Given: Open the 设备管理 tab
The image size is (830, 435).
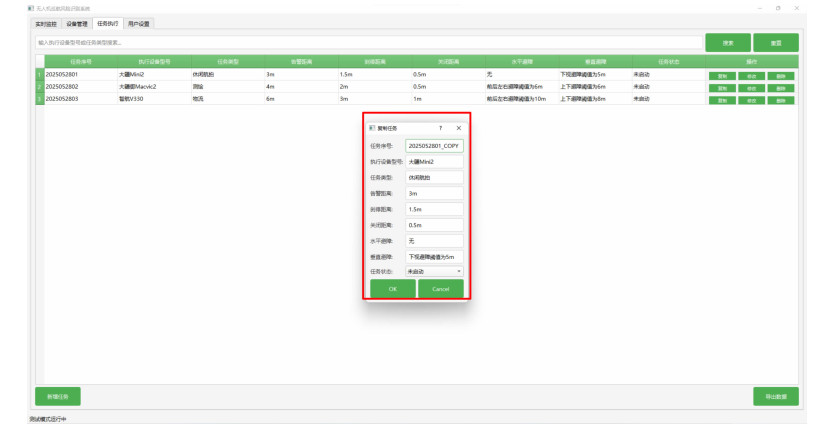Looking at the screenshot, I should point(77,22).
